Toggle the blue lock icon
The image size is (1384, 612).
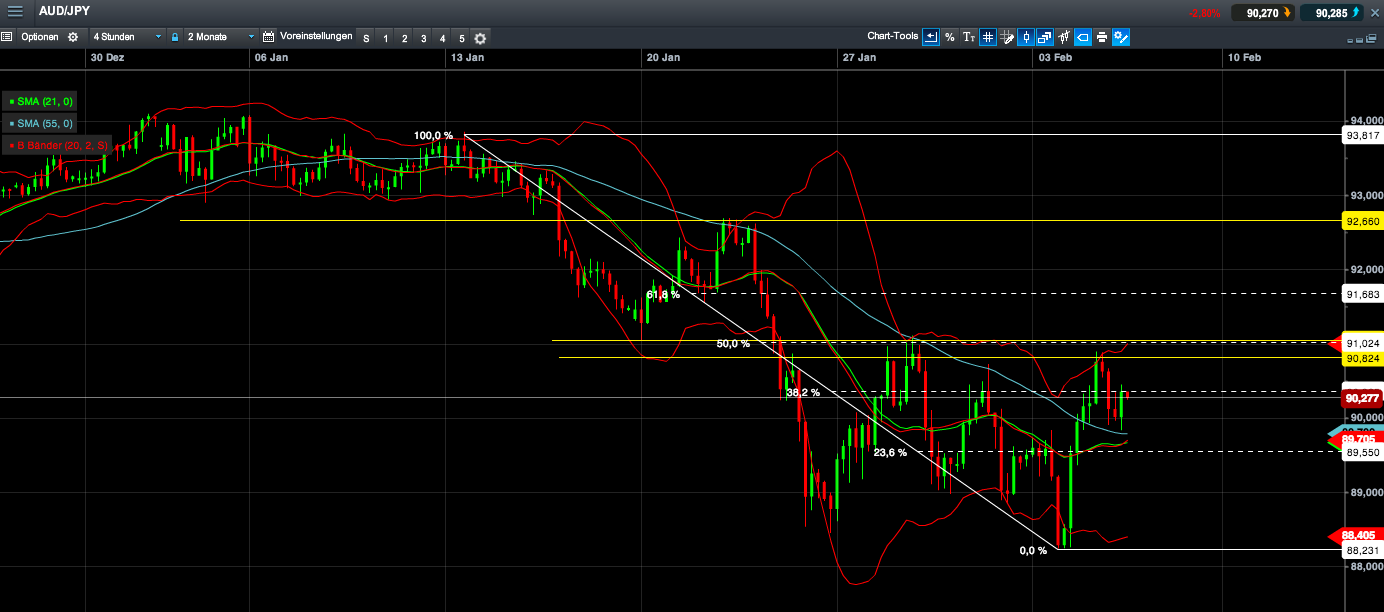[x=175, y=37]
